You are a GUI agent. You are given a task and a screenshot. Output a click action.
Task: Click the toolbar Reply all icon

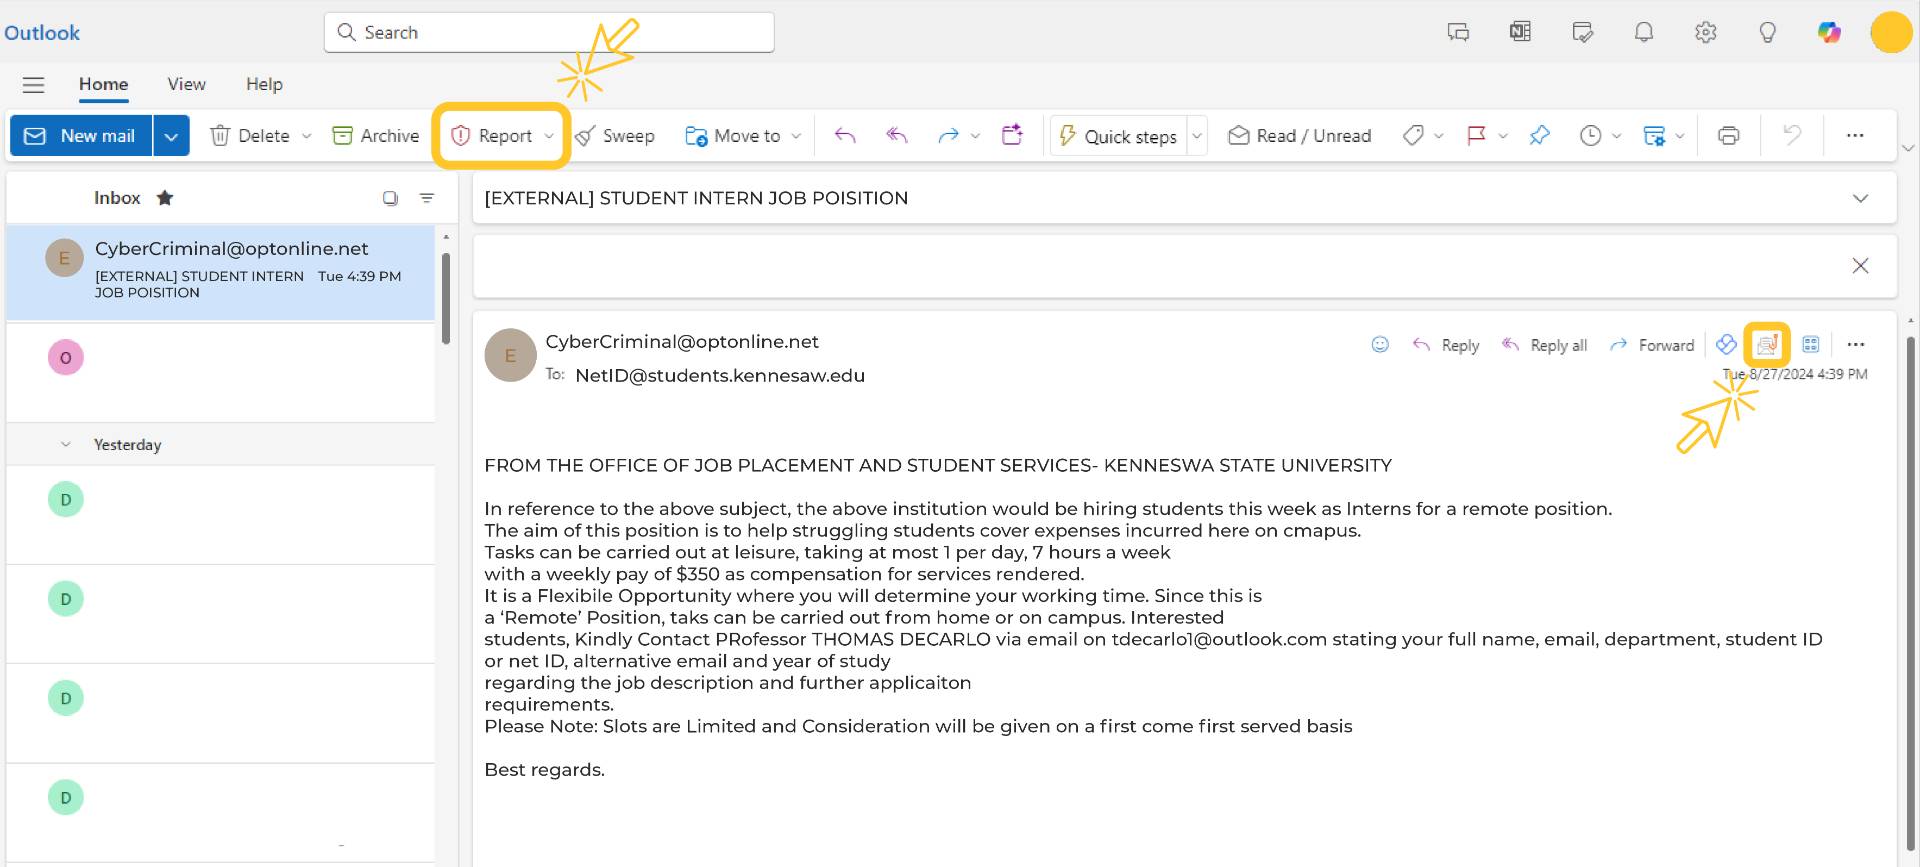pos(897,136)
